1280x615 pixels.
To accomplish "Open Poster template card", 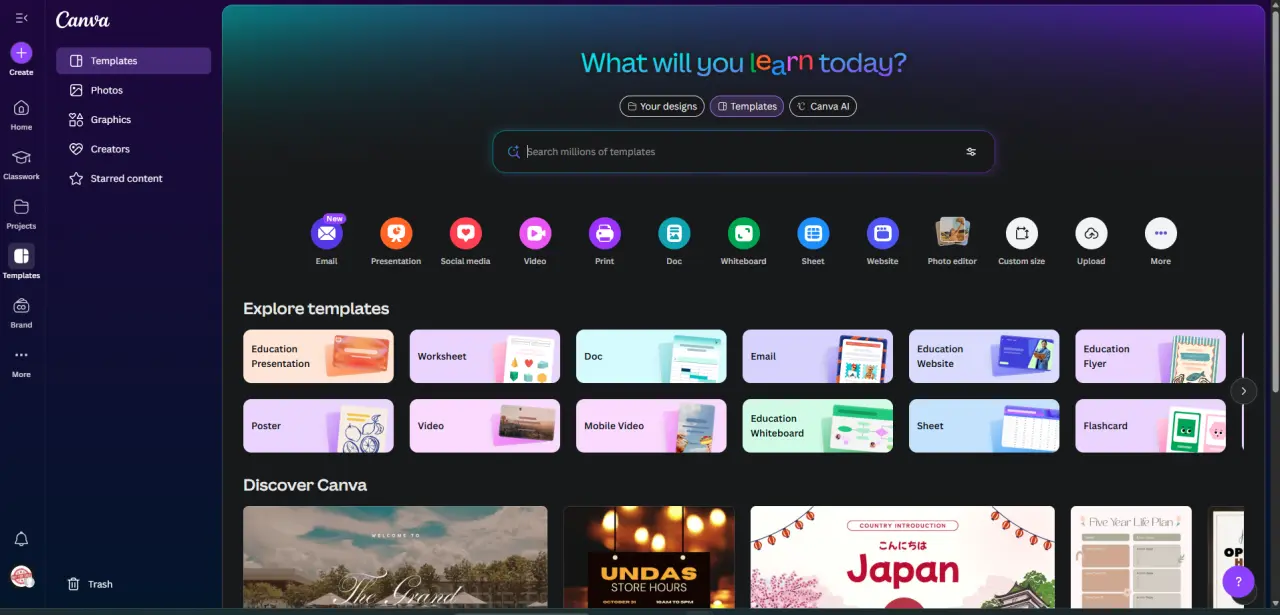I will pyautogui.click(x=318, y=426).
